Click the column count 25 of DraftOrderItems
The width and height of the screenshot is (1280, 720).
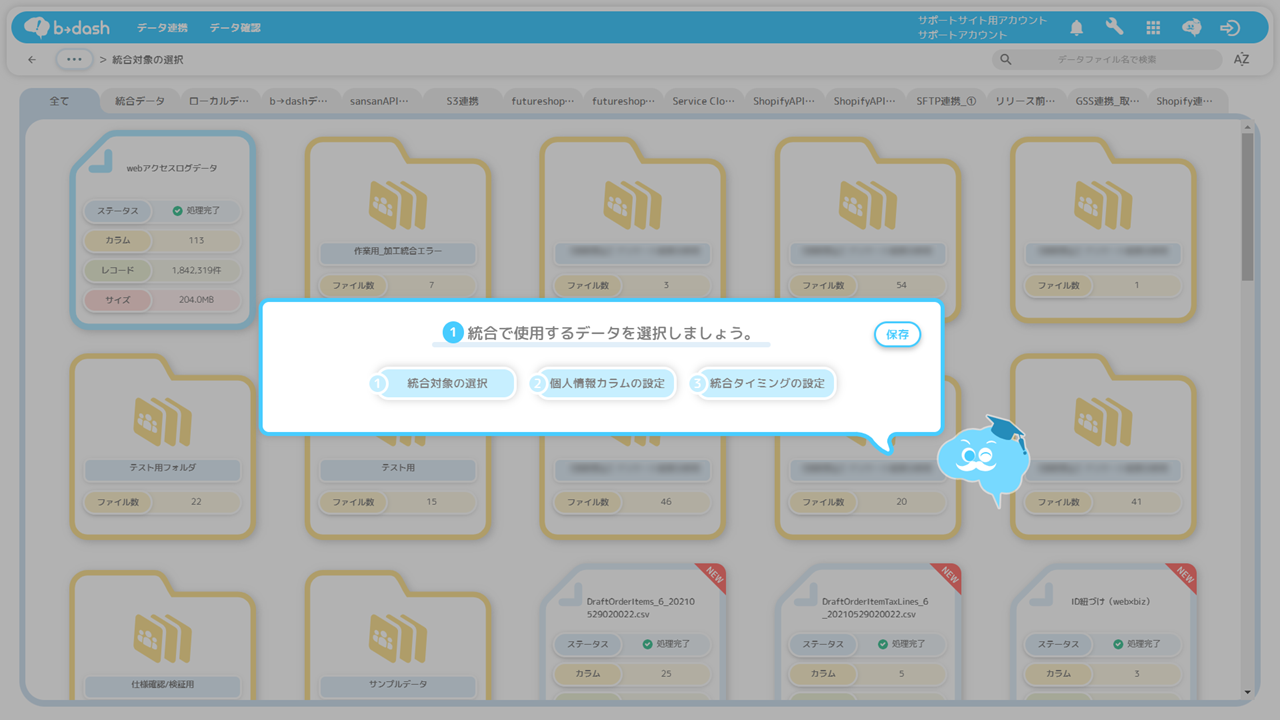pos(666,674)
